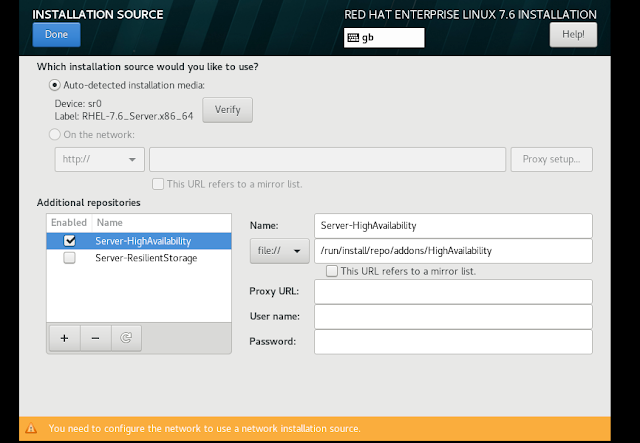This screenshot has height=443, width=640.
Task: Click the gb keyboard layout indicator
Action: click(384, 38)
